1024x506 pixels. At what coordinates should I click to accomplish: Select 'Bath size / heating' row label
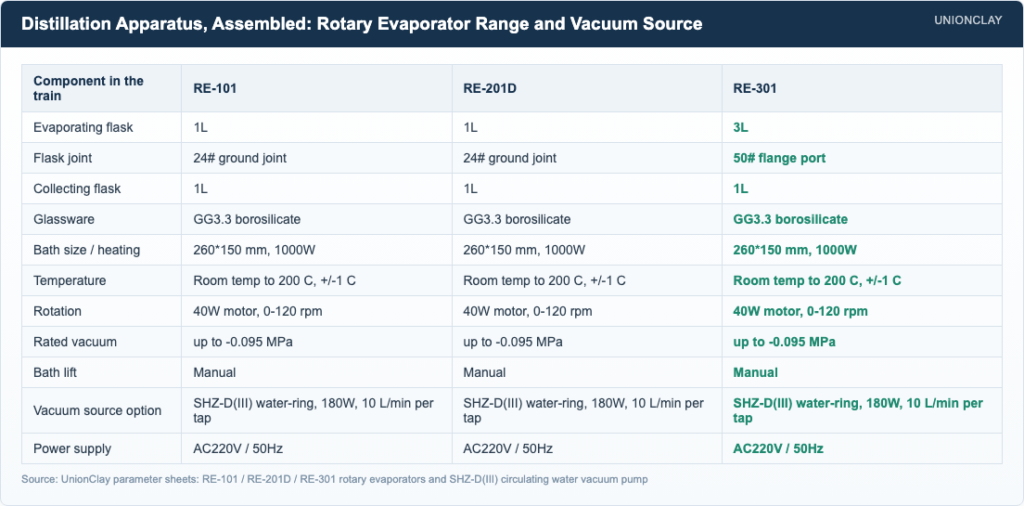click(86, 250)
